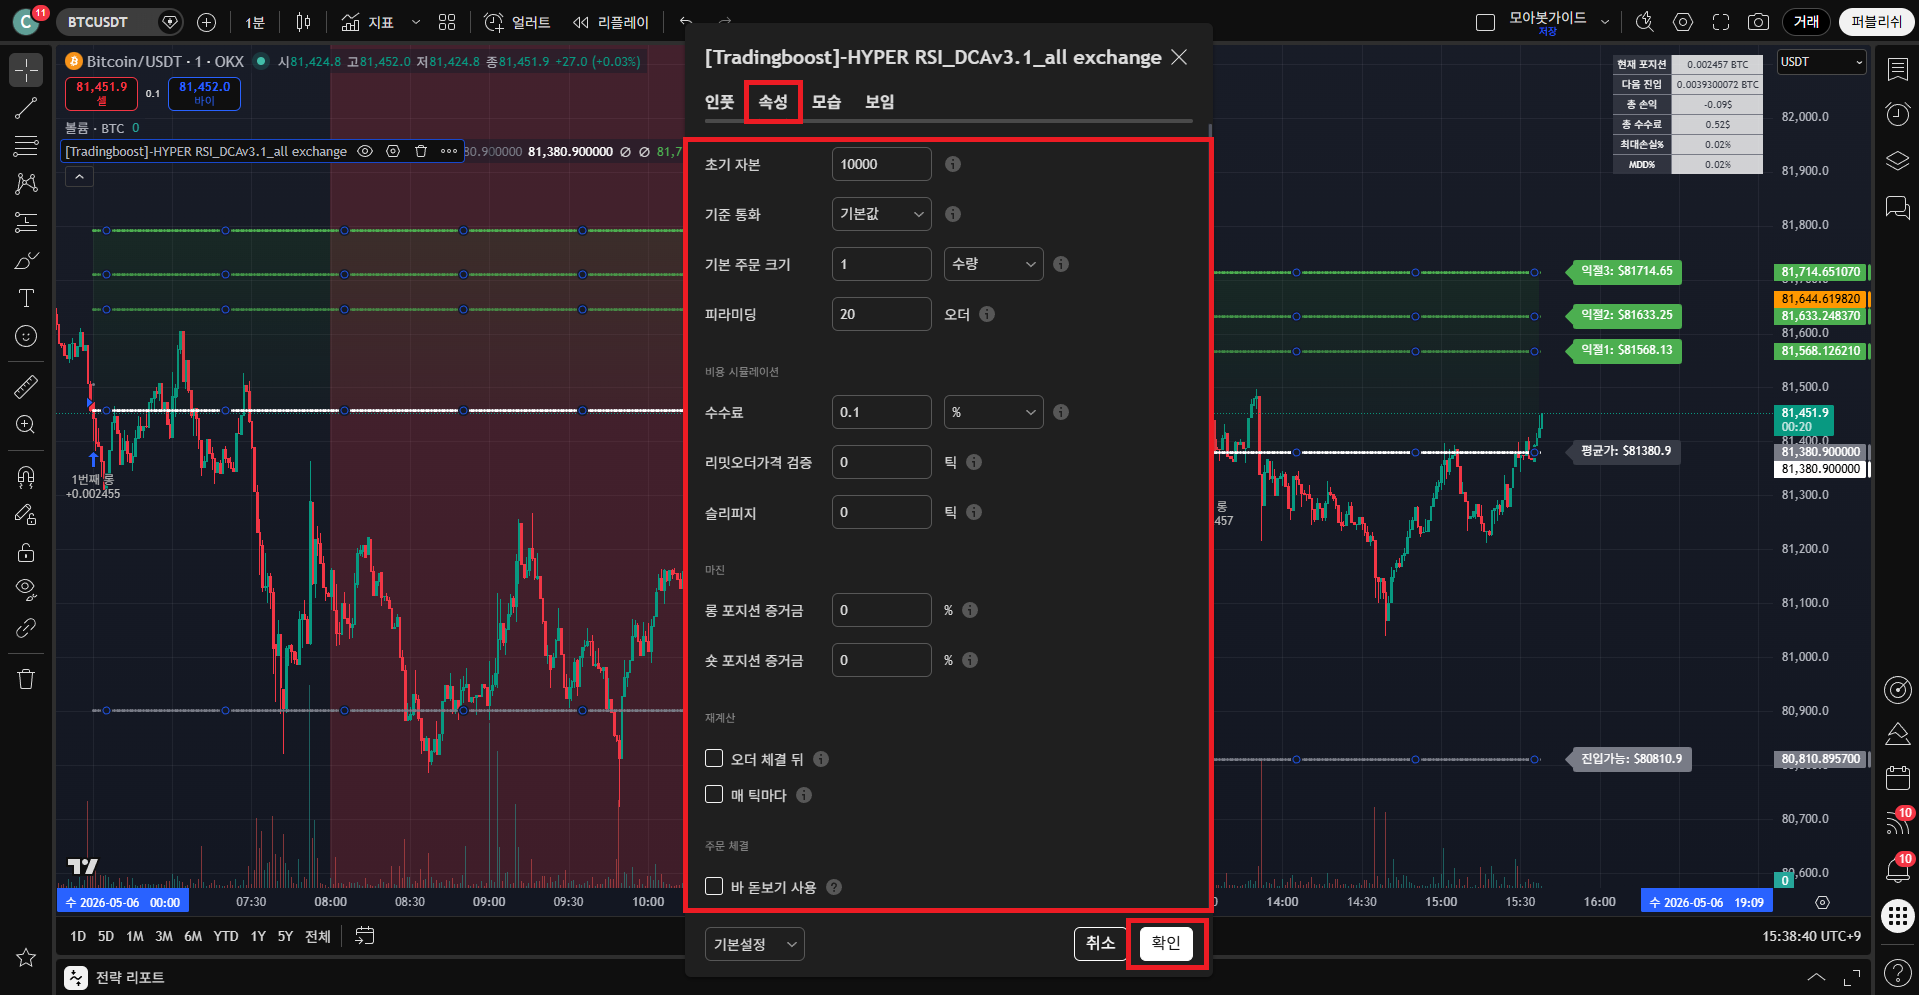Enable 매 틱마다 checkbox

coord(714,794)
